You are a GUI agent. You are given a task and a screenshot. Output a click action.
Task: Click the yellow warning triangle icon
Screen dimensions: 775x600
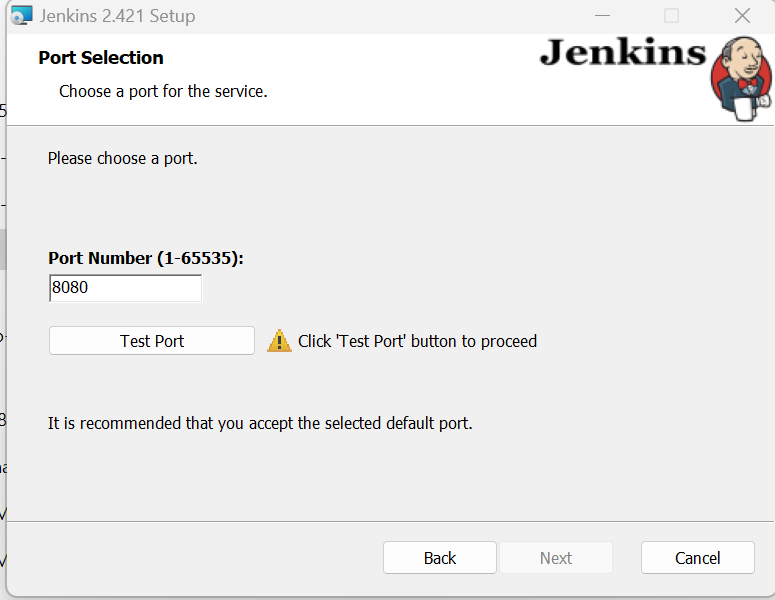pyautogui.click(x=279, y=341)
